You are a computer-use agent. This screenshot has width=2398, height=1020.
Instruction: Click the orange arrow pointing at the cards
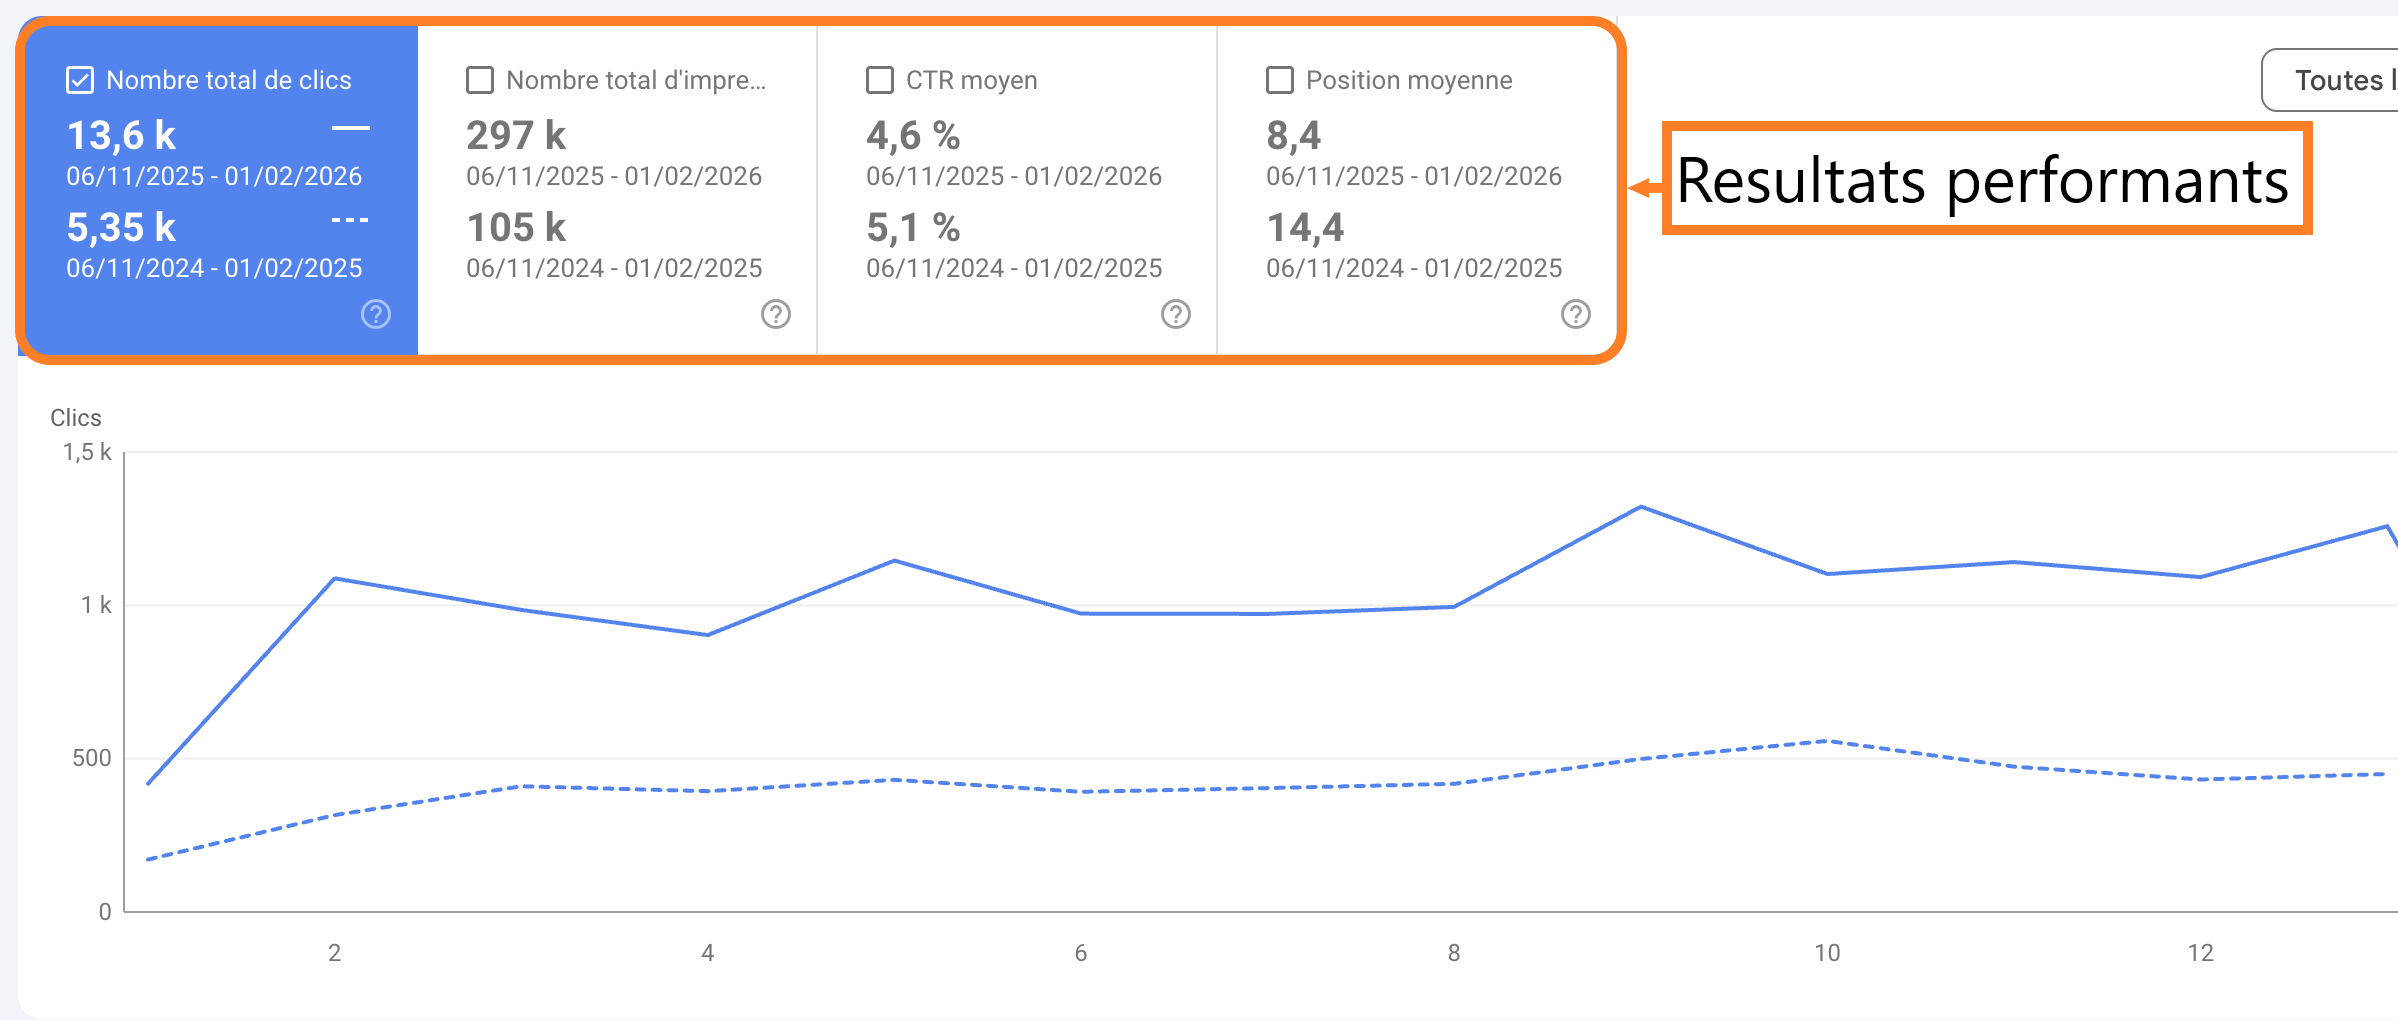[1645, 187]
